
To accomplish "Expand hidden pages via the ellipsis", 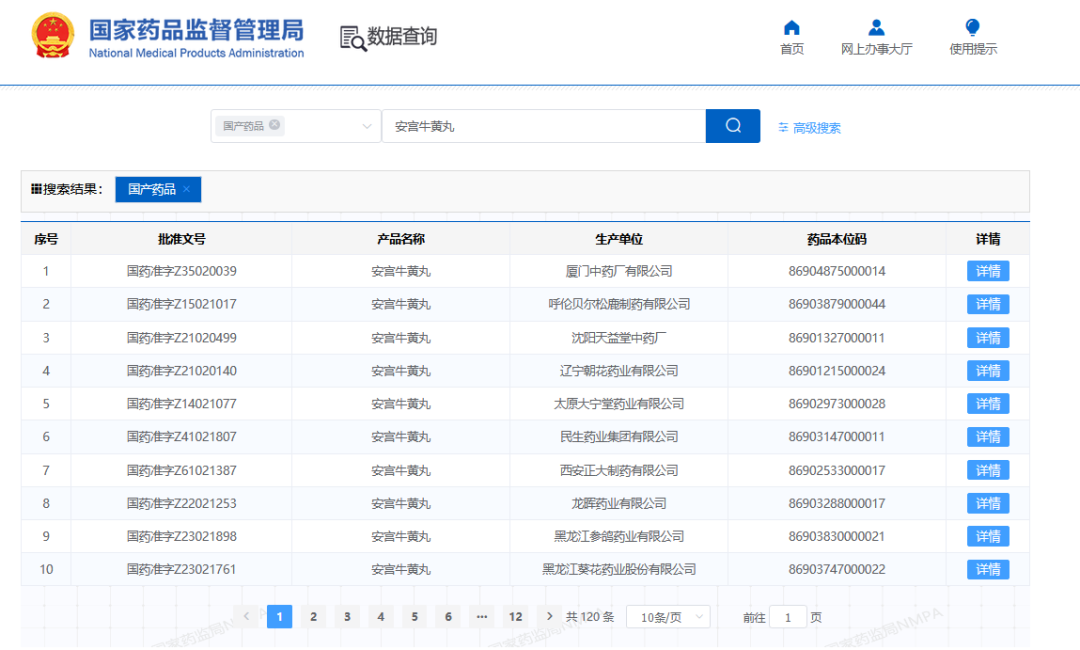I will coord(482,616).
